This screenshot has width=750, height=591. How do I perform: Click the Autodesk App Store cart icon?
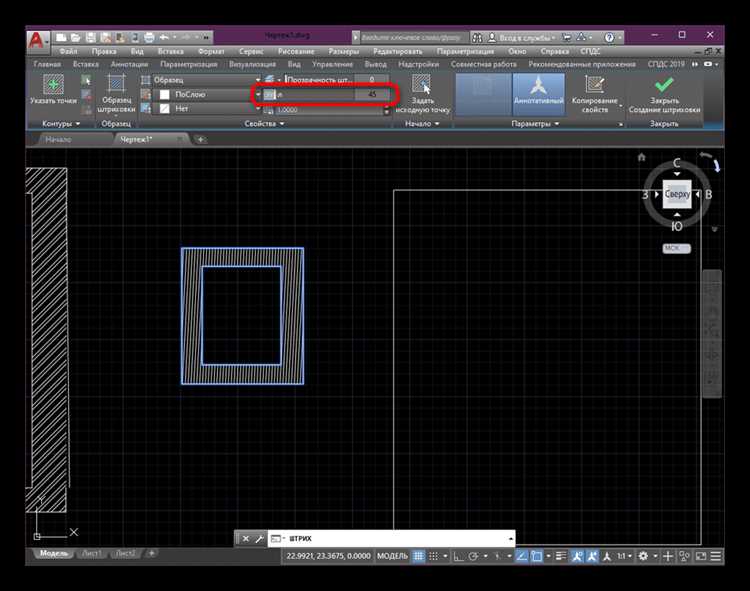(x=567, y=37)
